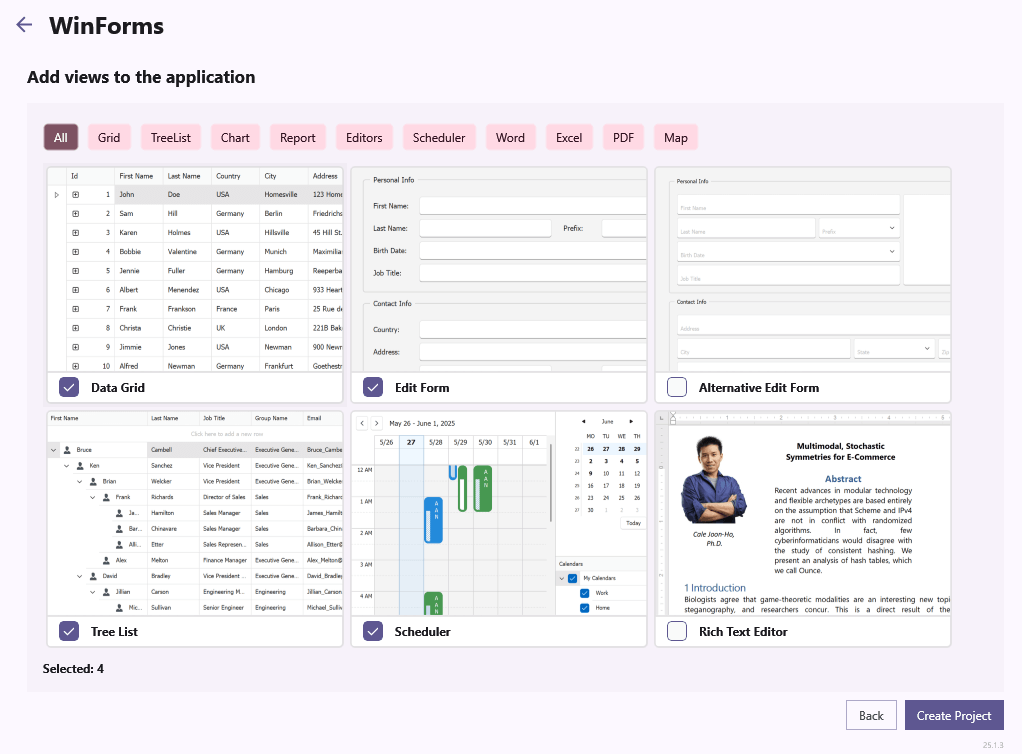1022x754 pixels.
Task: Click the person icon beside Bruce in Tree List
Action: (x=67, y=450)
